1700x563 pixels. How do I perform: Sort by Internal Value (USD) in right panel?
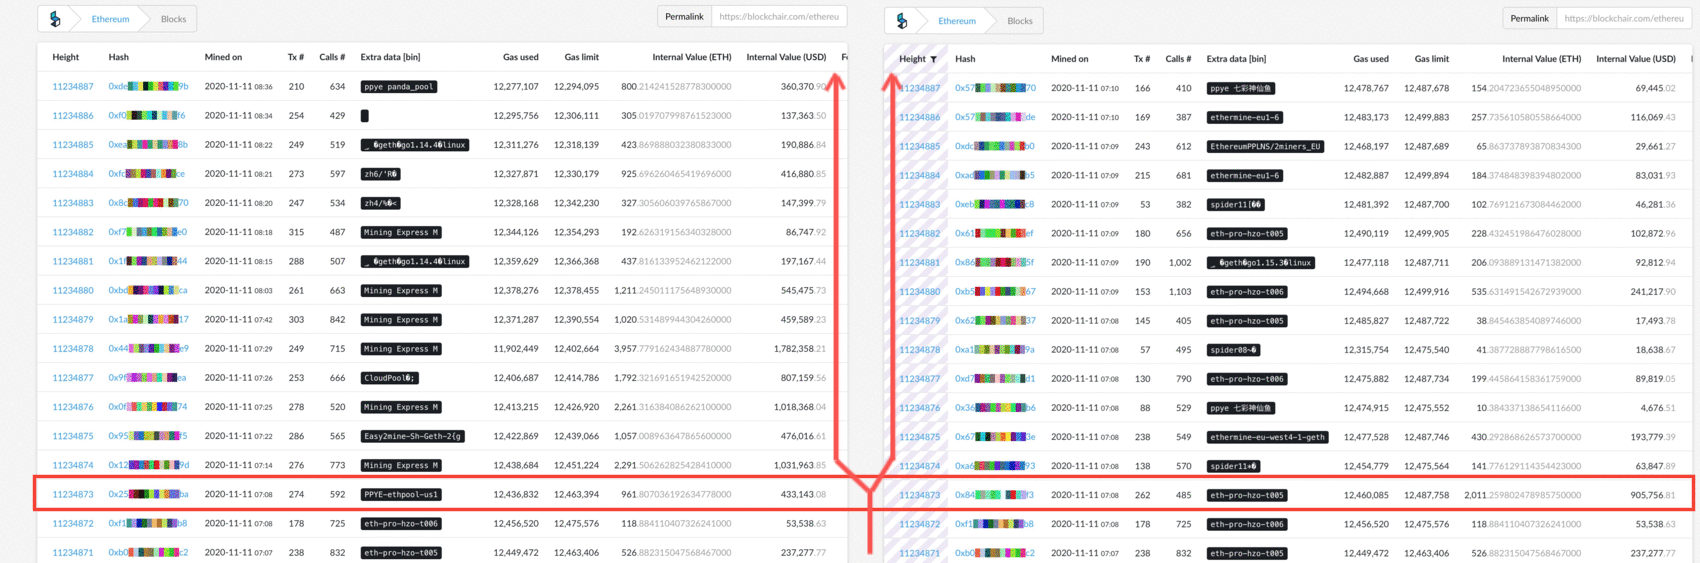(x=1636, y=59)
